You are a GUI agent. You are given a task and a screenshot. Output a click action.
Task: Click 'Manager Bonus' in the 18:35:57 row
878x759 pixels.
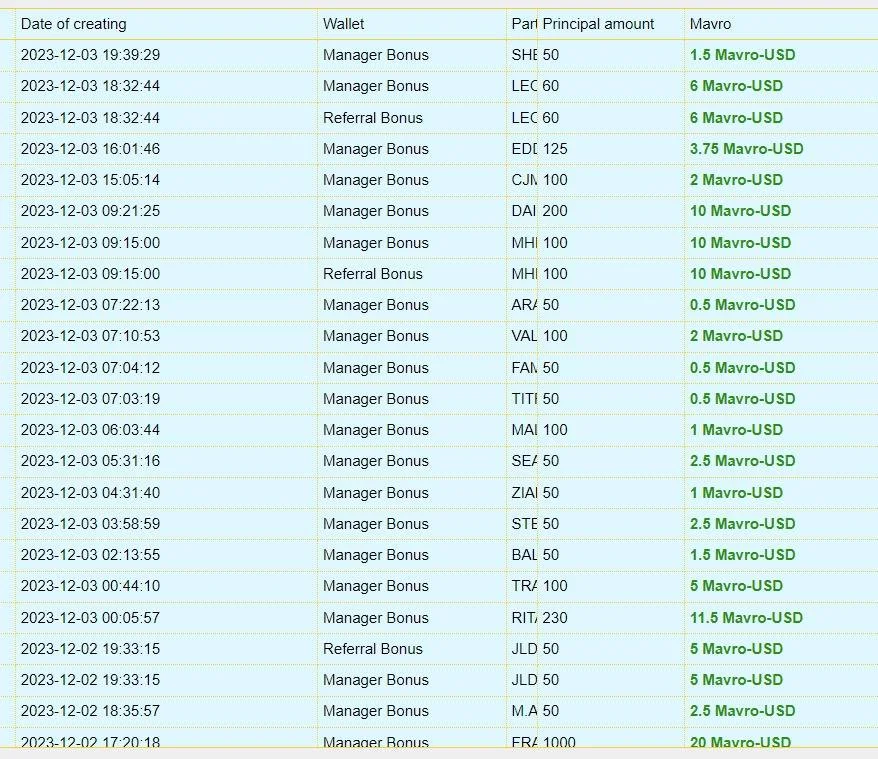coord(376,710)
